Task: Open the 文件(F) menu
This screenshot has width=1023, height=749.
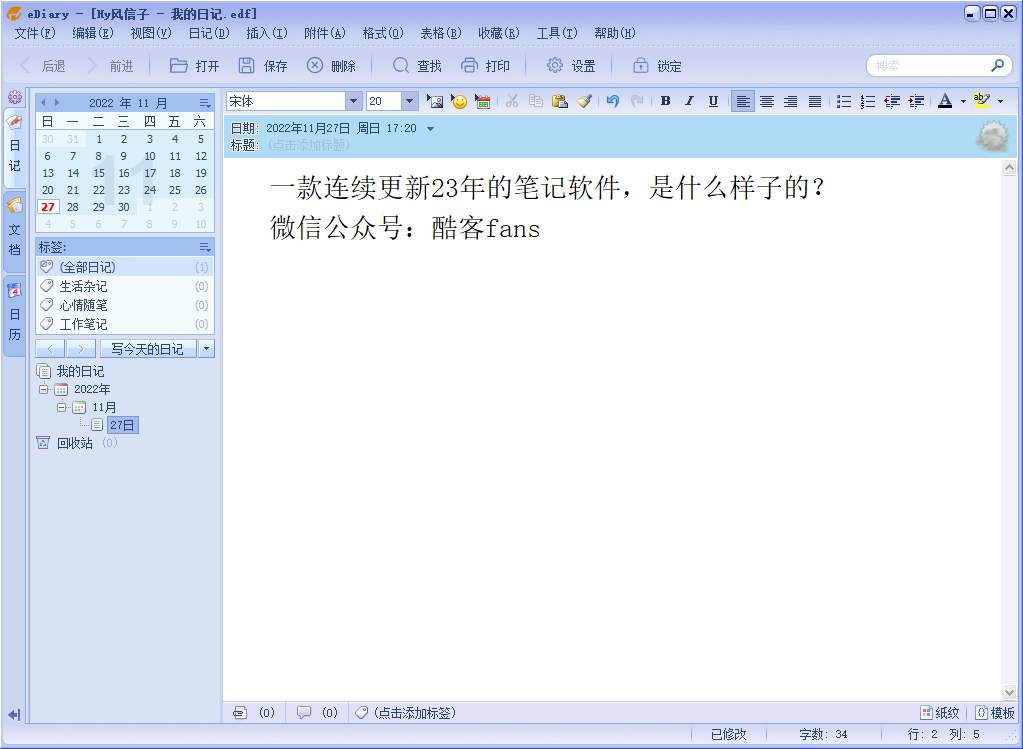Action: (x=35, y=33)
